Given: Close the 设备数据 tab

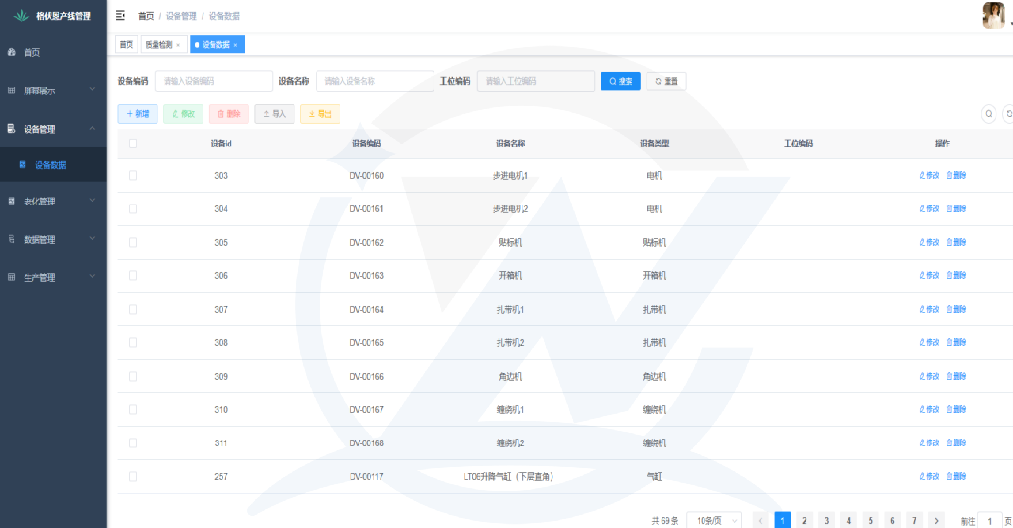Looking at the screenshot, I should click(235, 45).
